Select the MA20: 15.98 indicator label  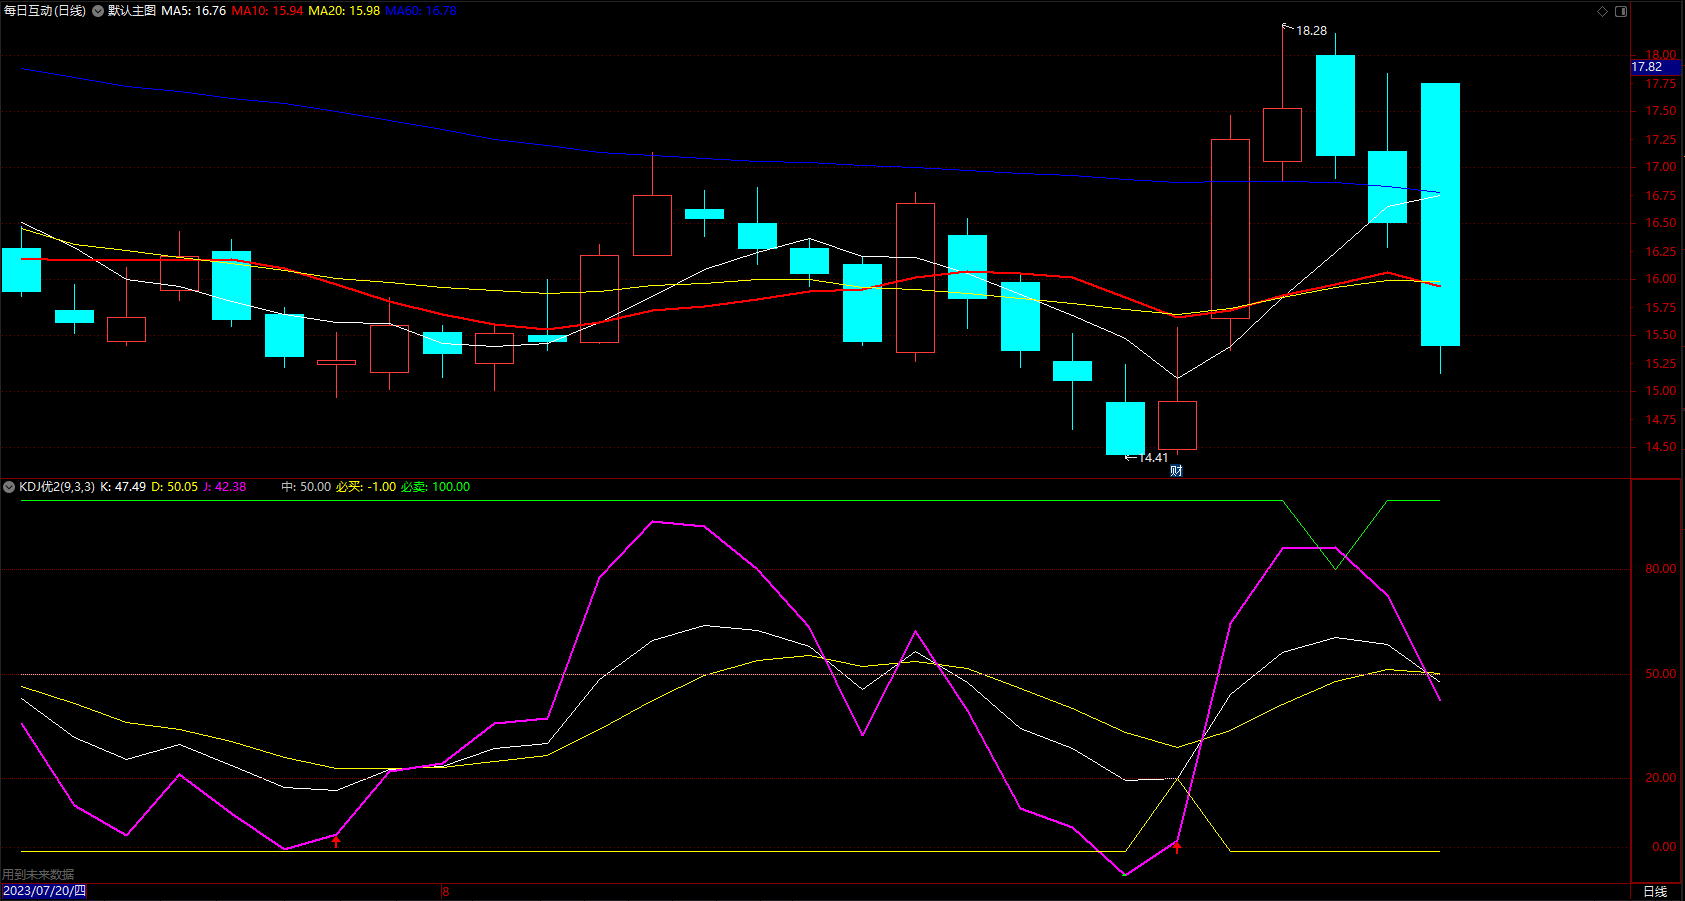[x=344, y=11]
